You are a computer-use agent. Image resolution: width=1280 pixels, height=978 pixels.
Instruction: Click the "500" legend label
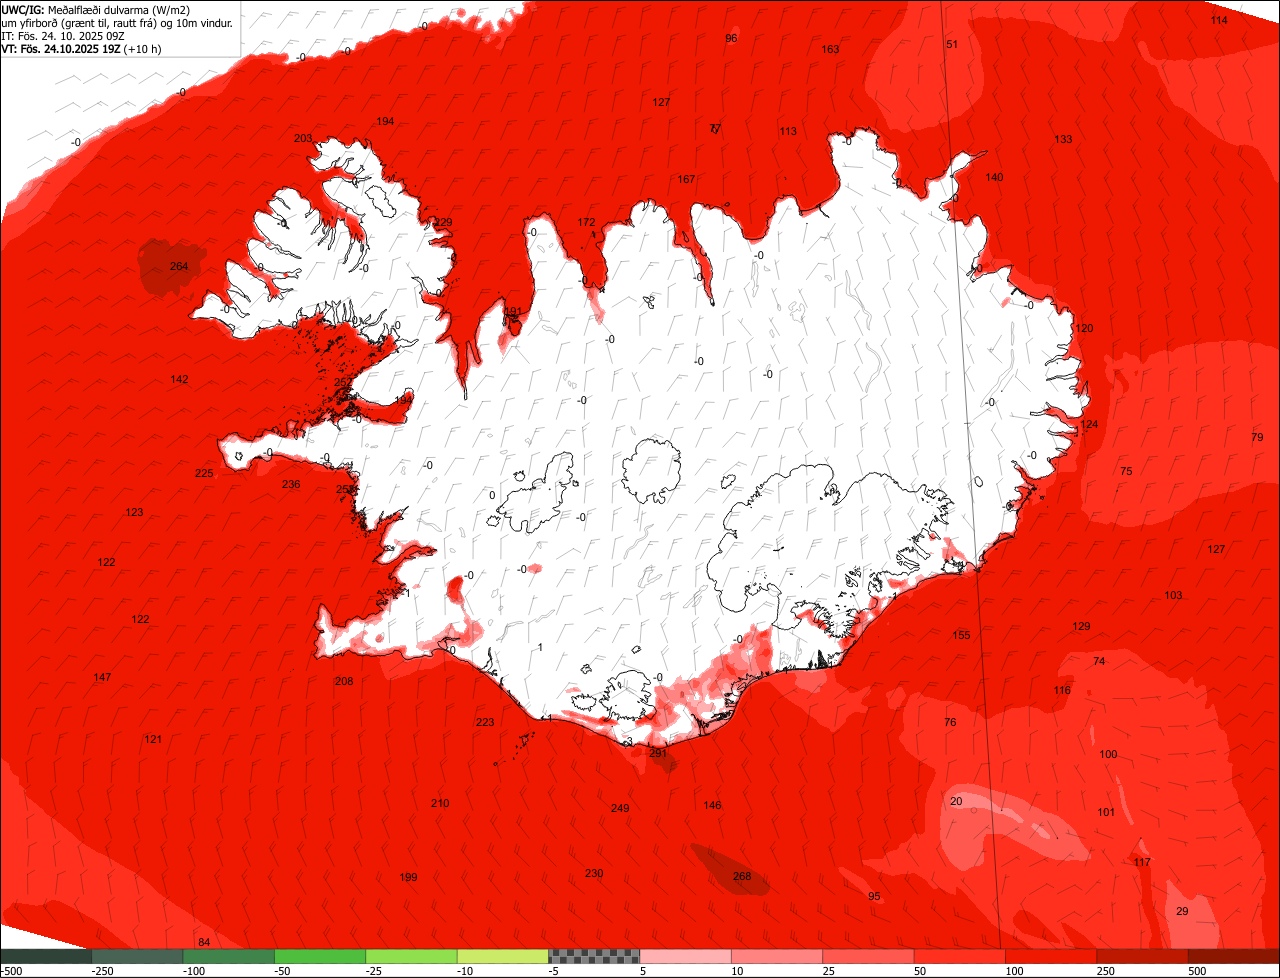(1197, 971)
